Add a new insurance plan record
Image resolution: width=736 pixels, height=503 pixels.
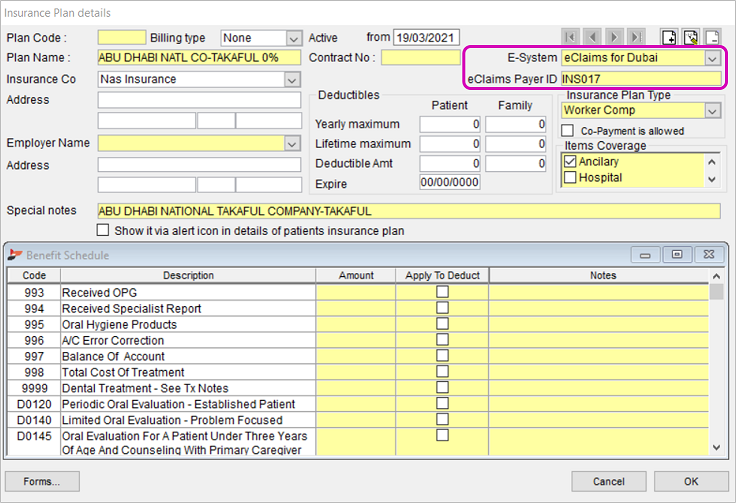[669, 38]
